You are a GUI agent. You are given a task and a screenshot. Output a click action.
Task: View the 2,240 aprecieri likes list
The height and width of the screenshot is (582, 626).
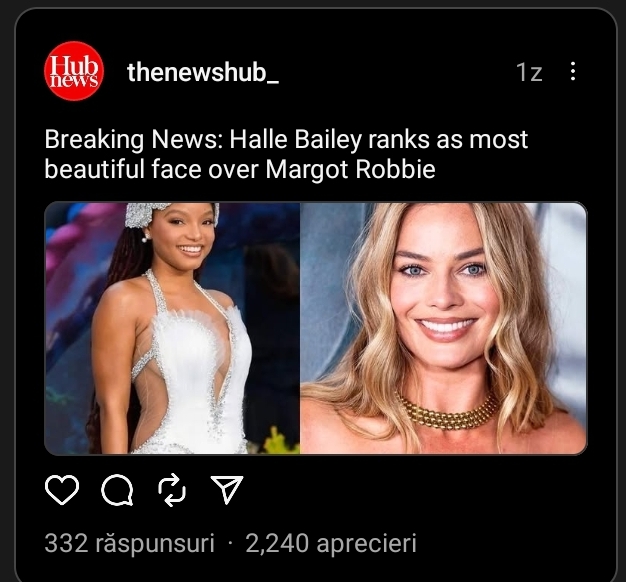[331, 543]
